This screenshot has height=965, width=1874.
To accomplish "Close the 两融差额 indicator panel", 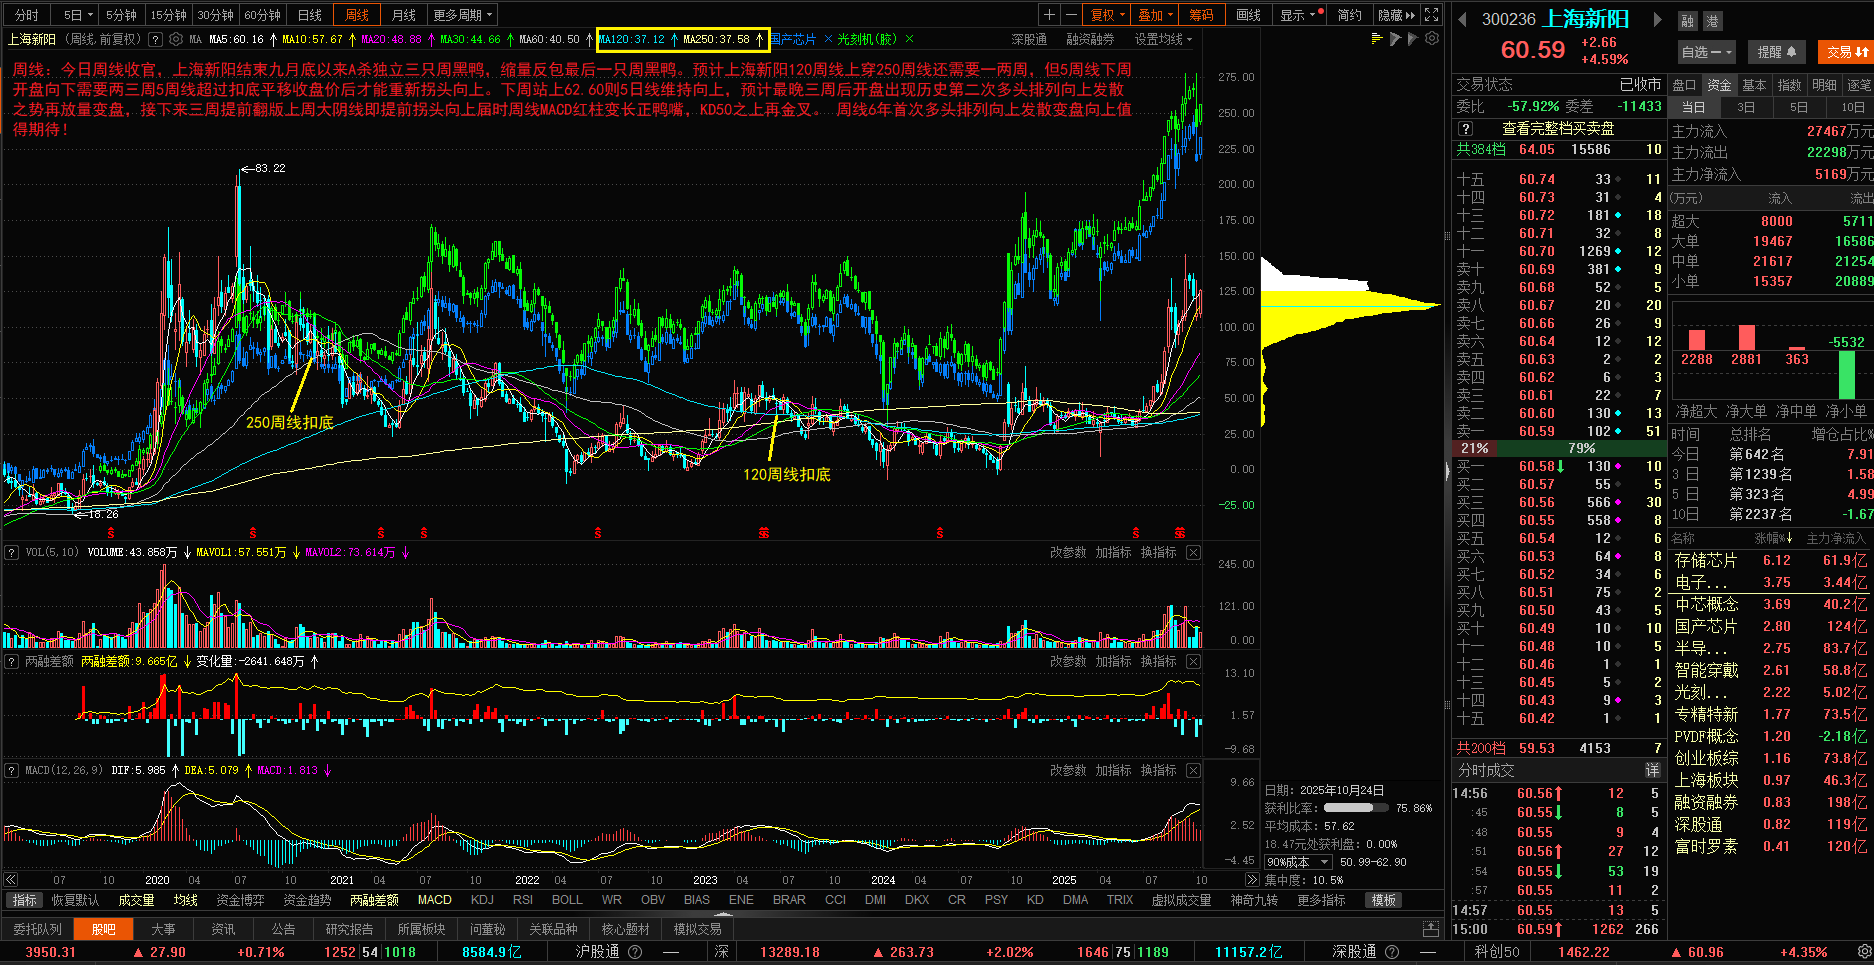I will click(x=1193, y=661).
